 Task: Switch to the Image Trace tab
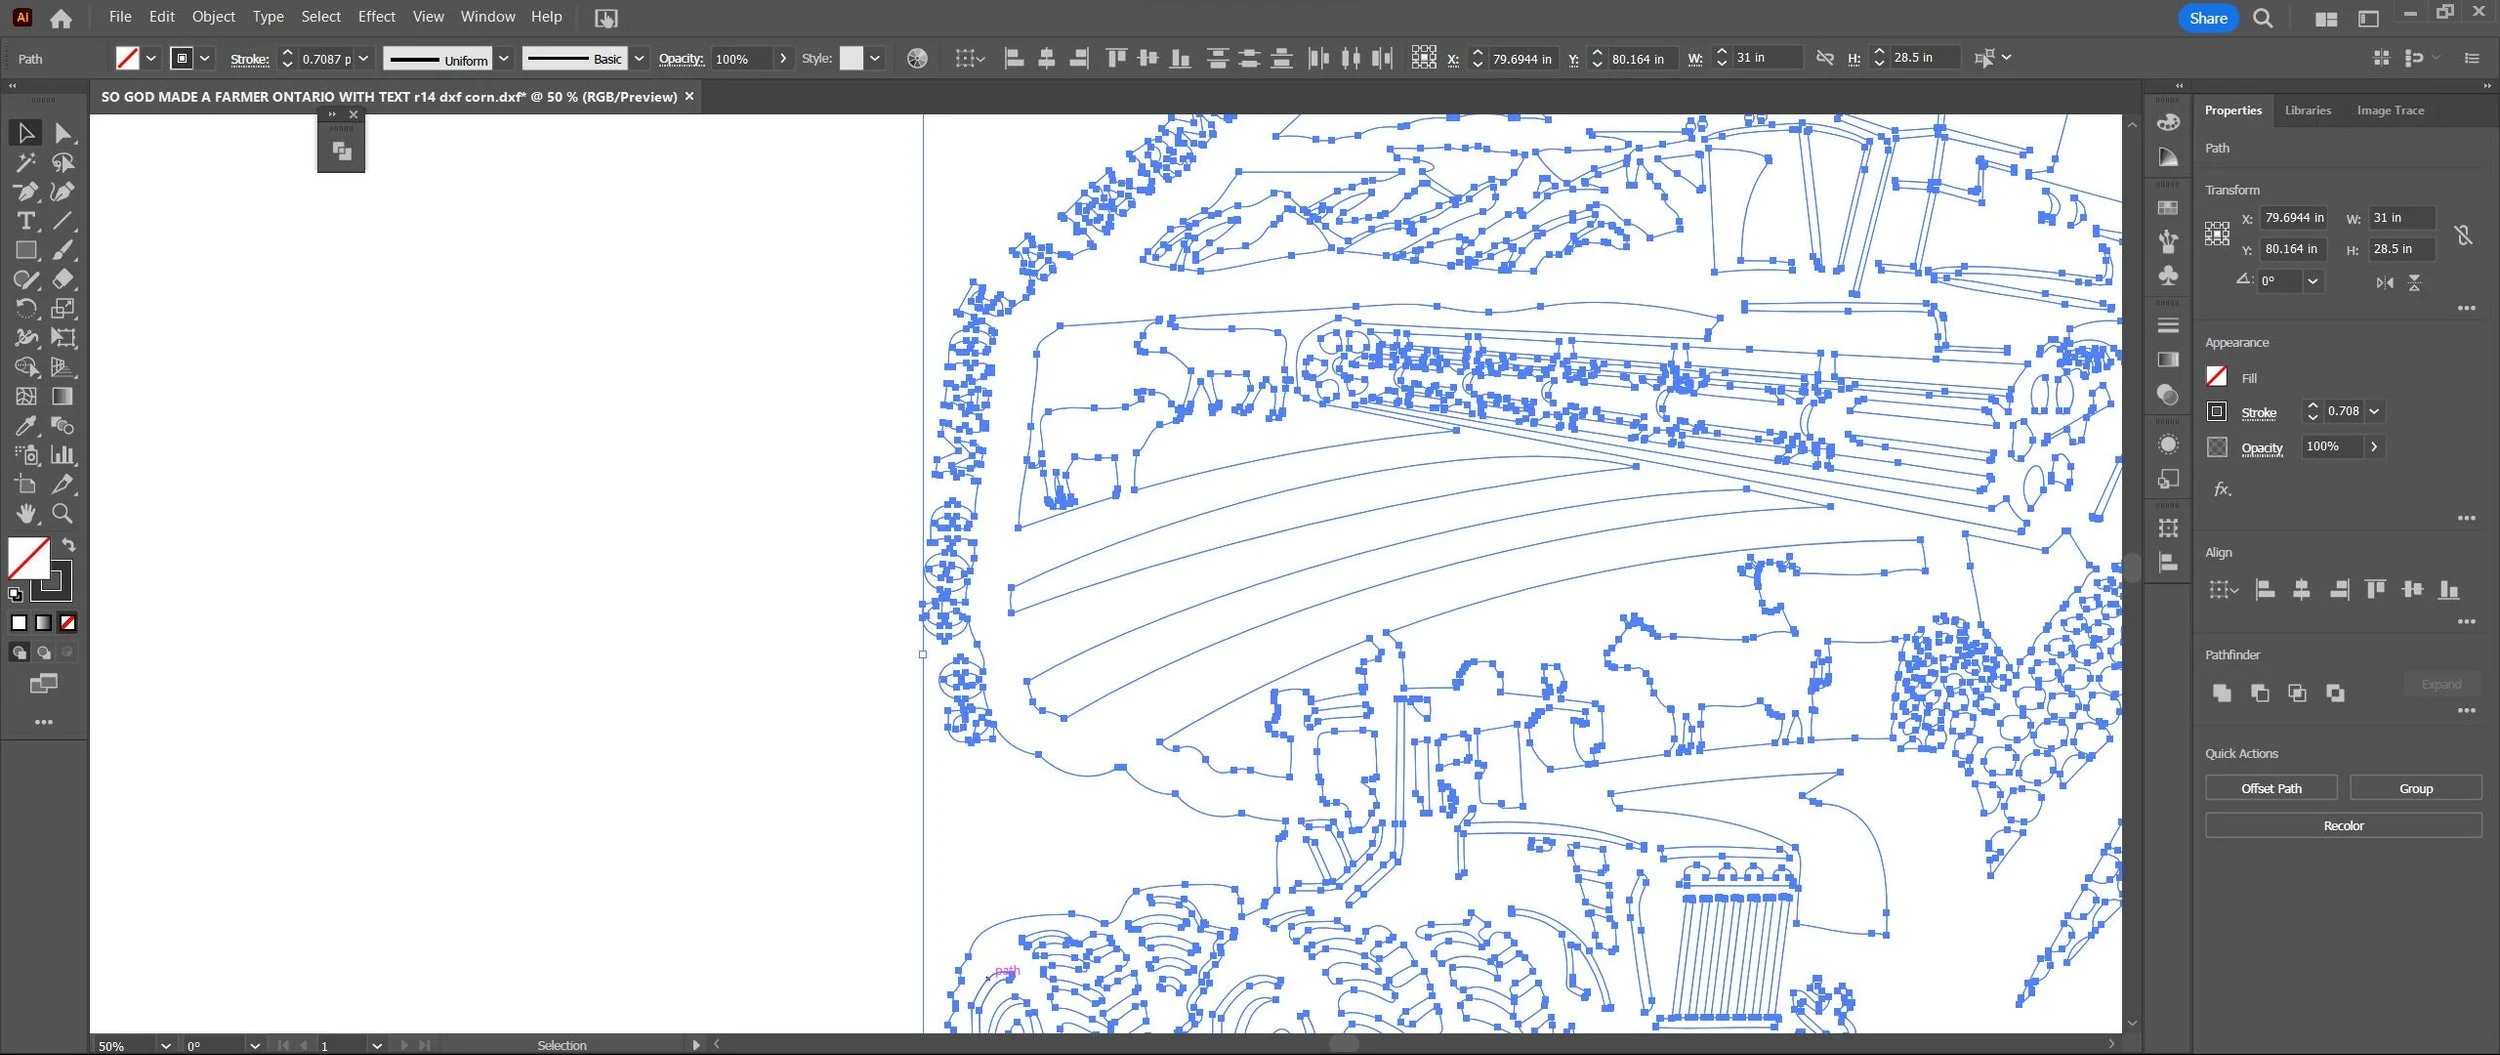click(2390, 110)
